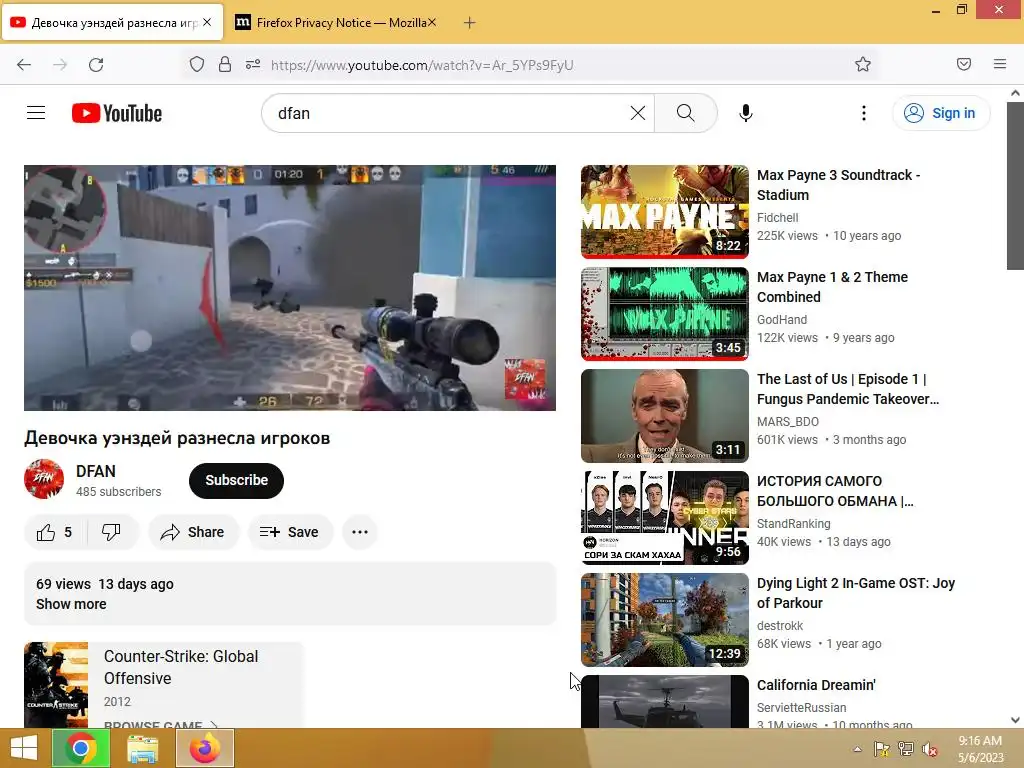Screen dimensions: 1024x768
Task: Click the Sign in button
Action: 941,113
